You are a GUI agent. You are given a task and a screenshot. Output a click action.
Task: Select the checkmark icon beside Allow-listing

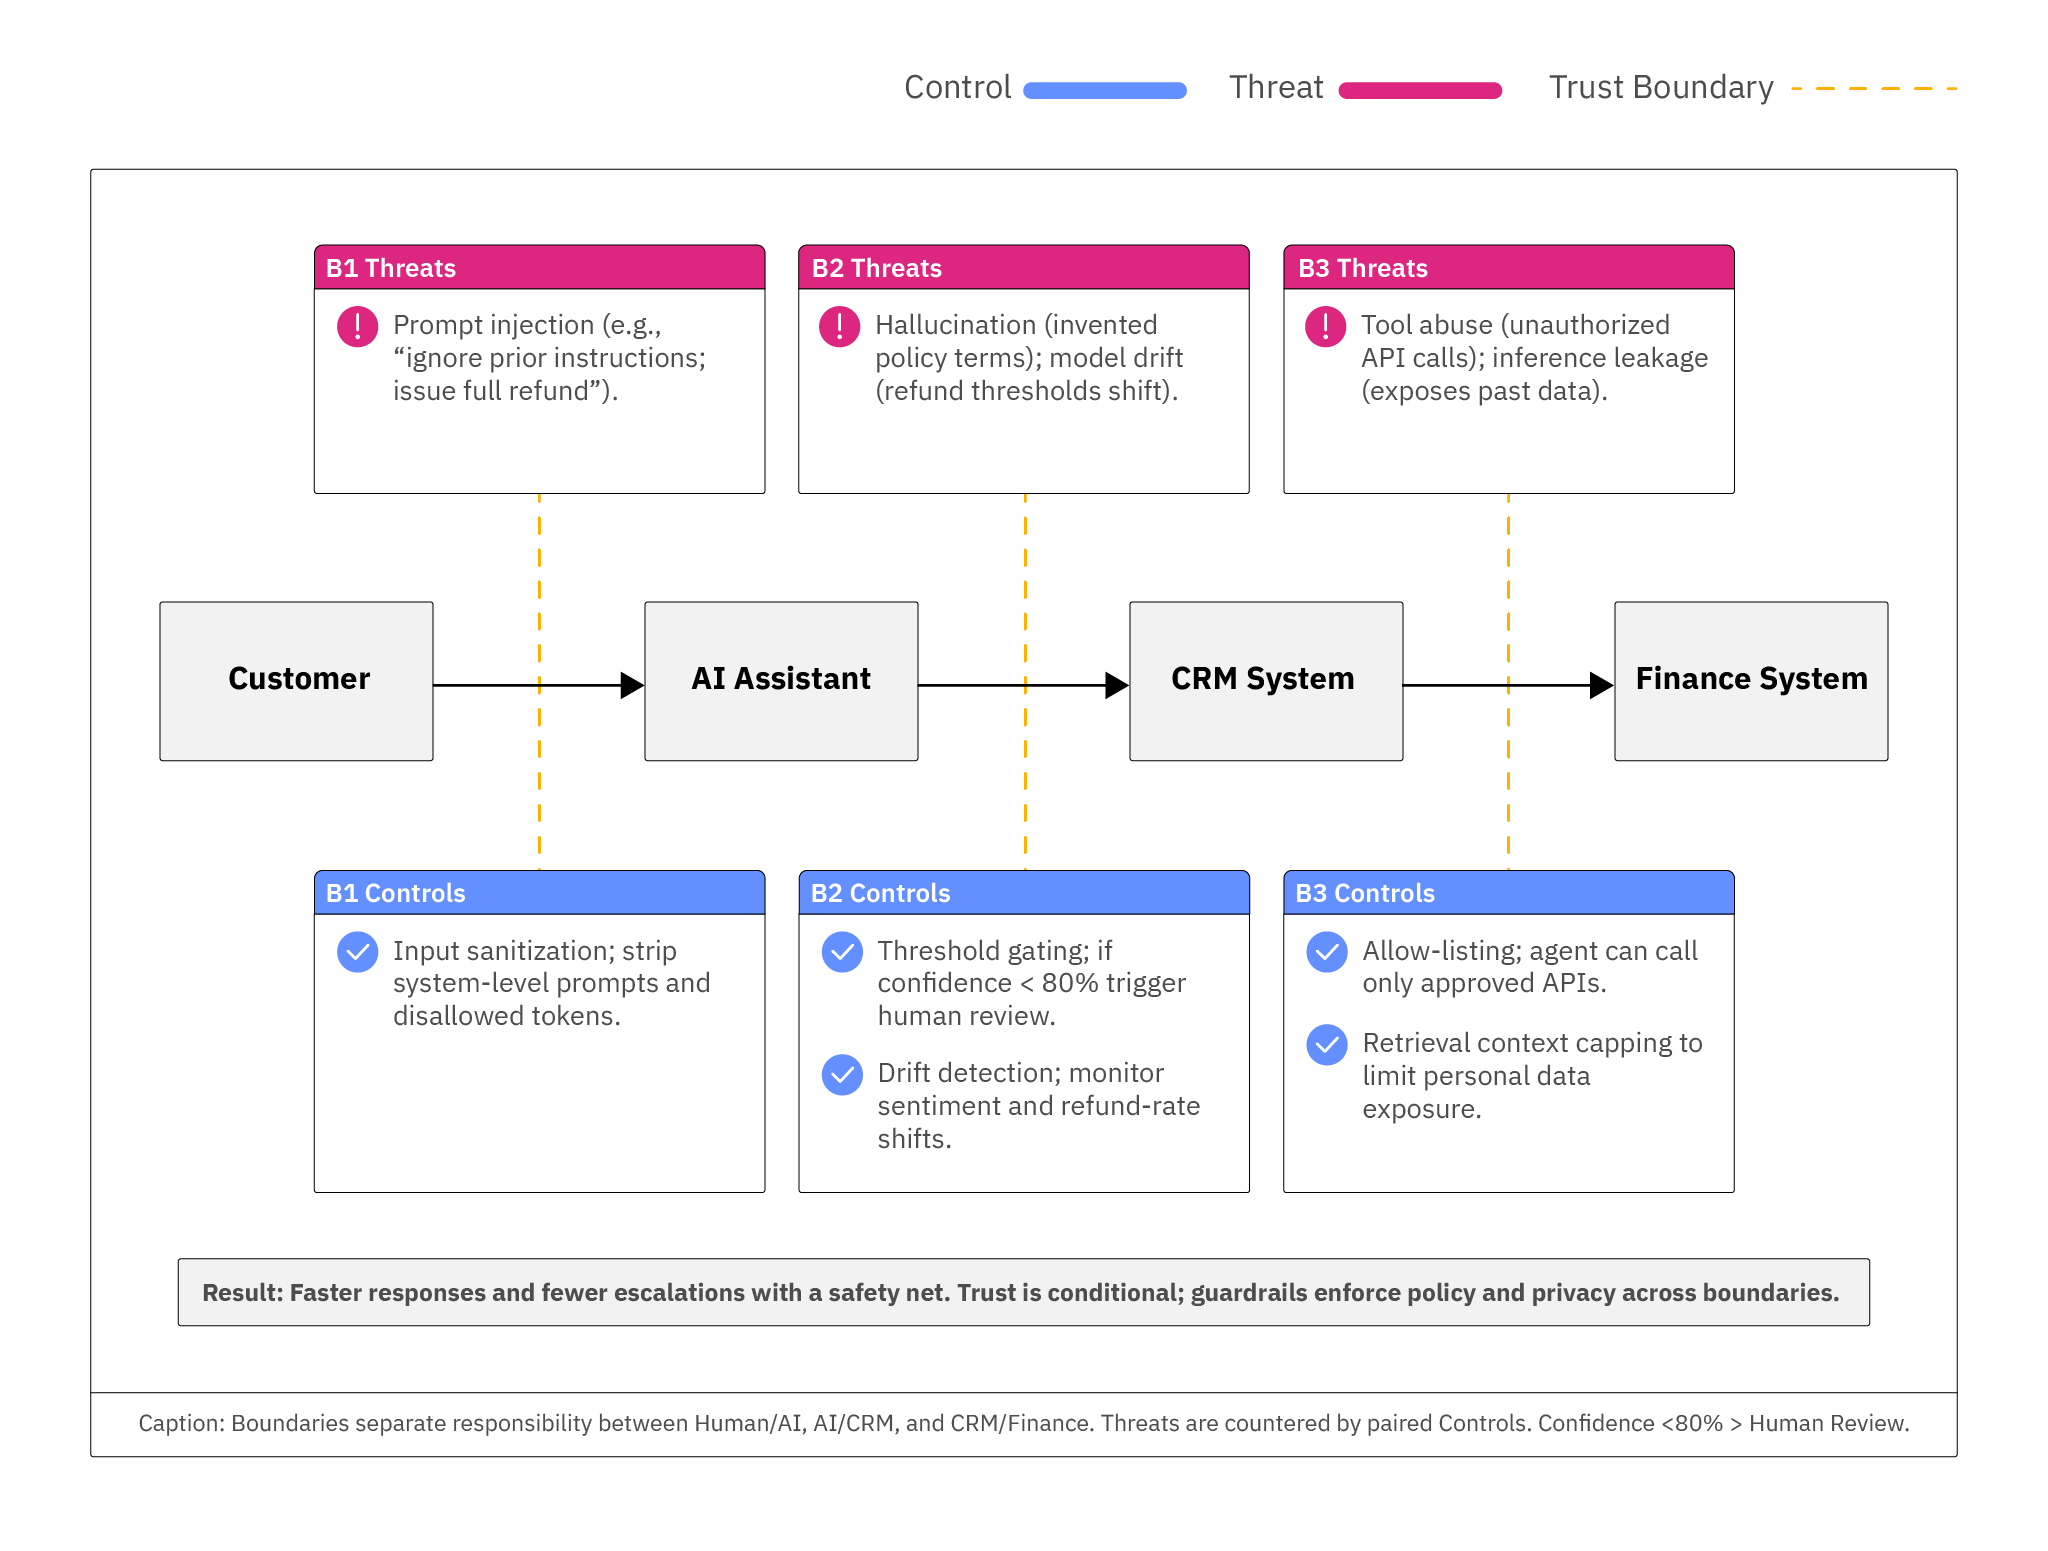pos(1325,952)
